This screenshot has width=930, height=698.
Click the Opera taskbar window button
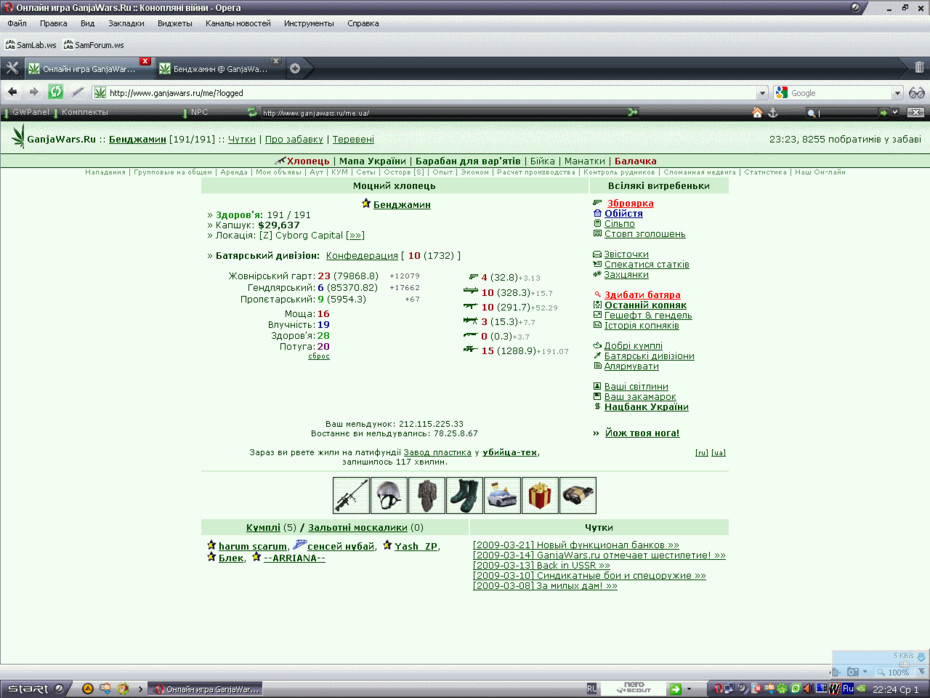(x=205, y=689)
